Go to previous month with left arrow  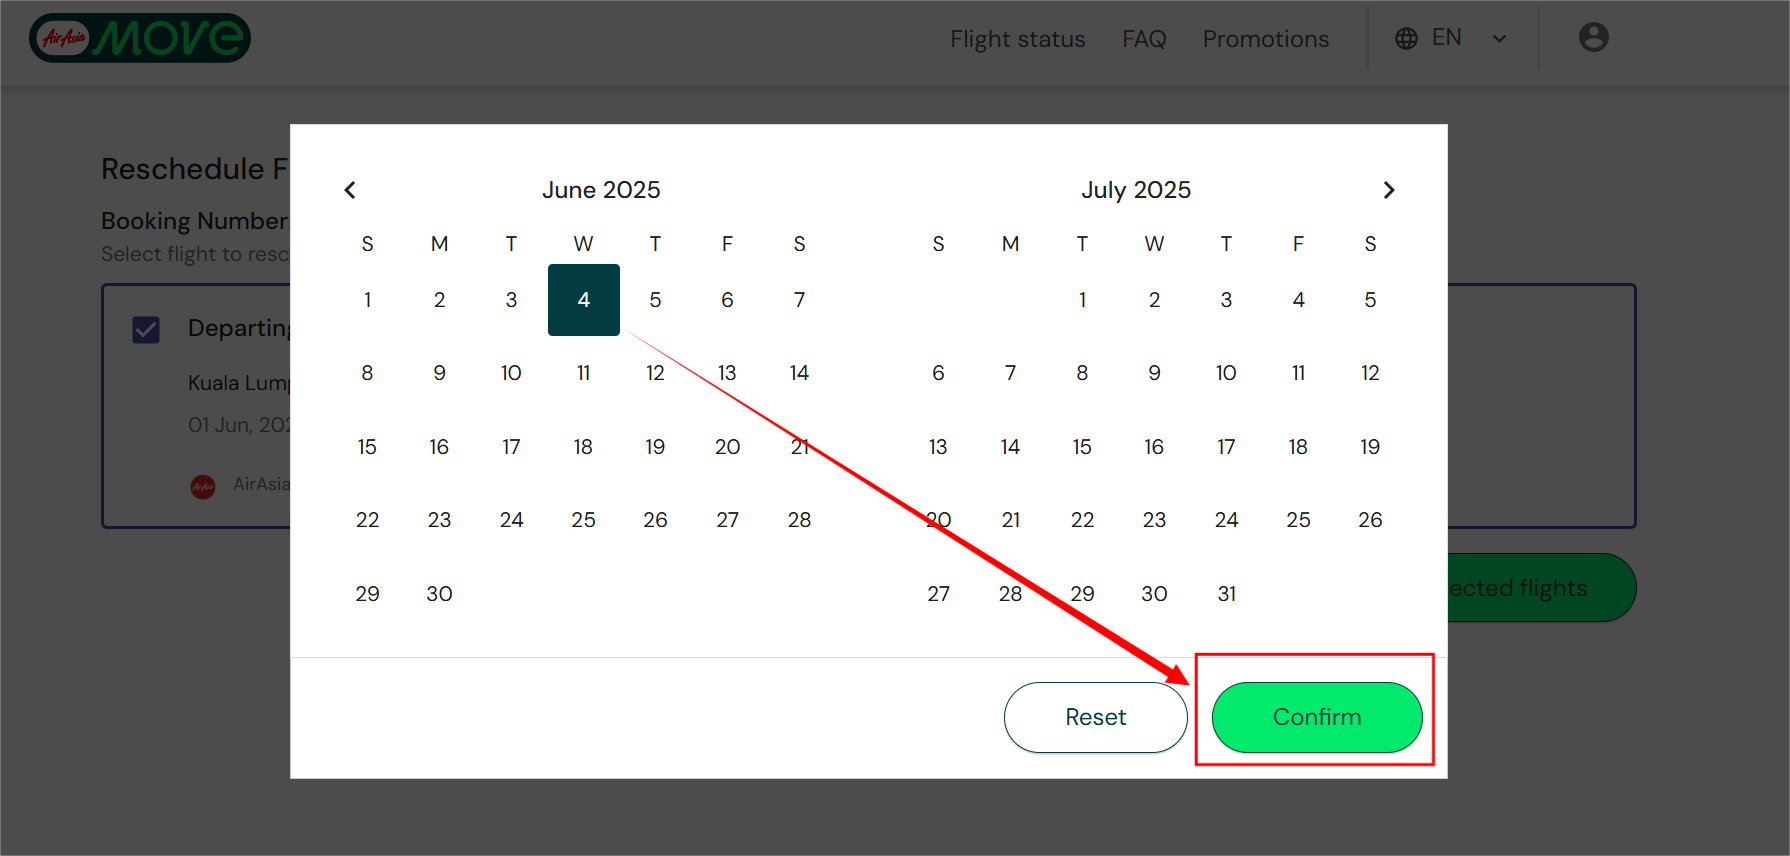click(x=350, y=190)
